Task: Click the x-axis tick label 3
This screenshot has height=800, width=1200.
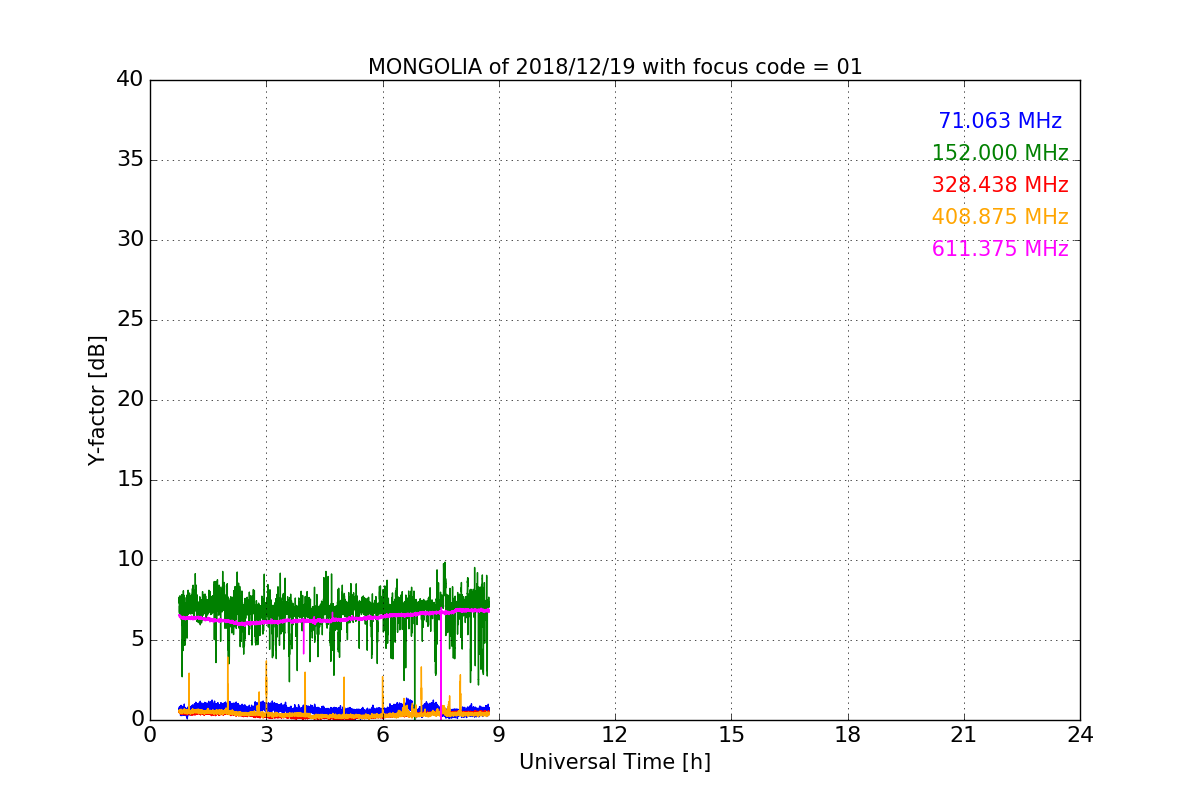Action: coord(266,735)
